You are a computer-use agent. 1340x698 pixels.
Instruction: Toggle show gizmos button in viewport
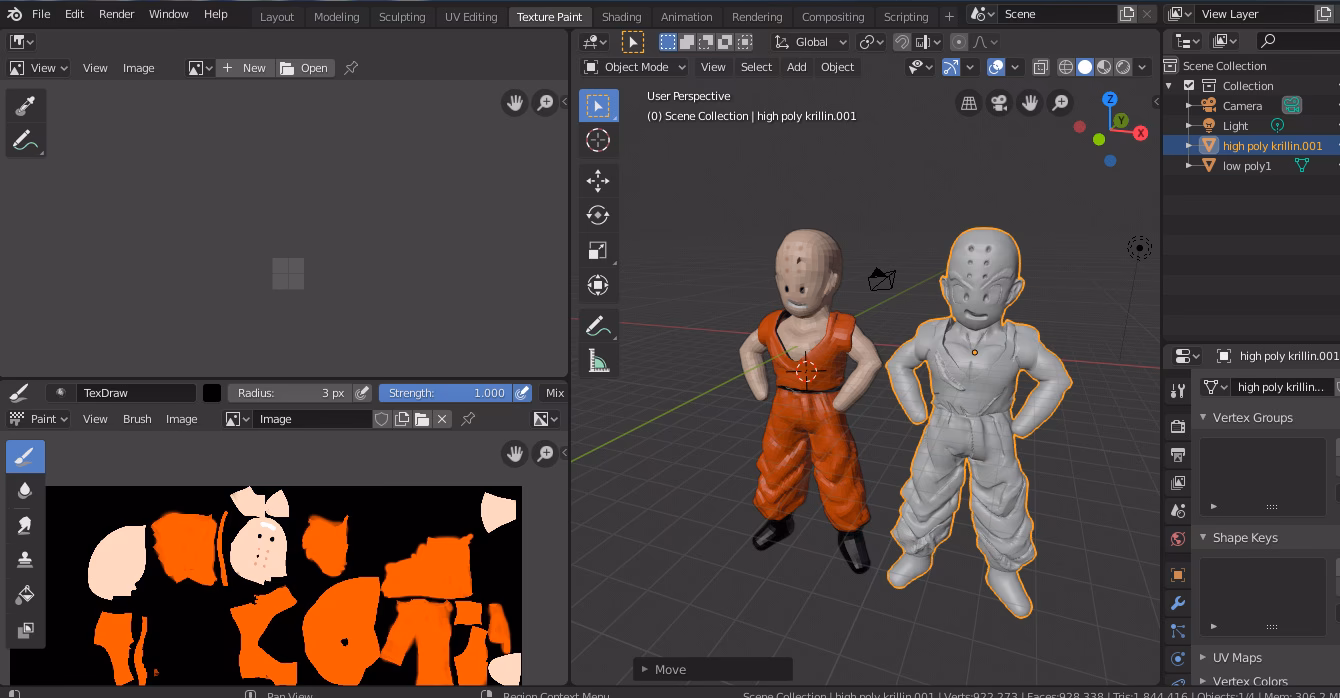[x=951, y=67]
